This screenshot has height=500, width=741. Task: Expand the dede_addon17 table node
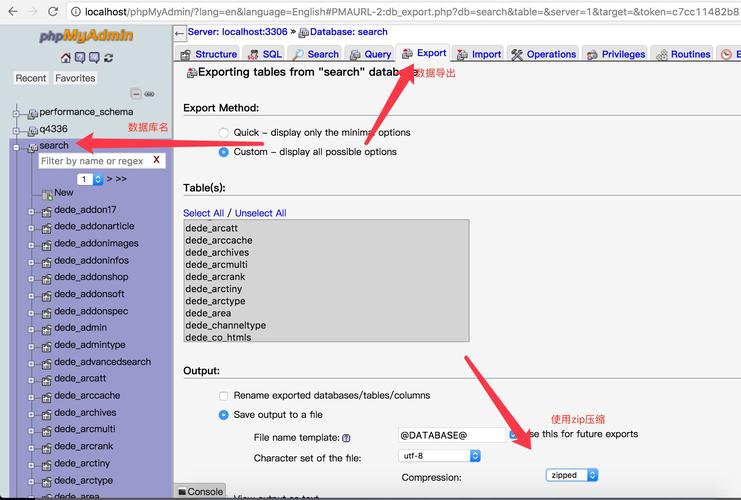[x=31, y=212]
